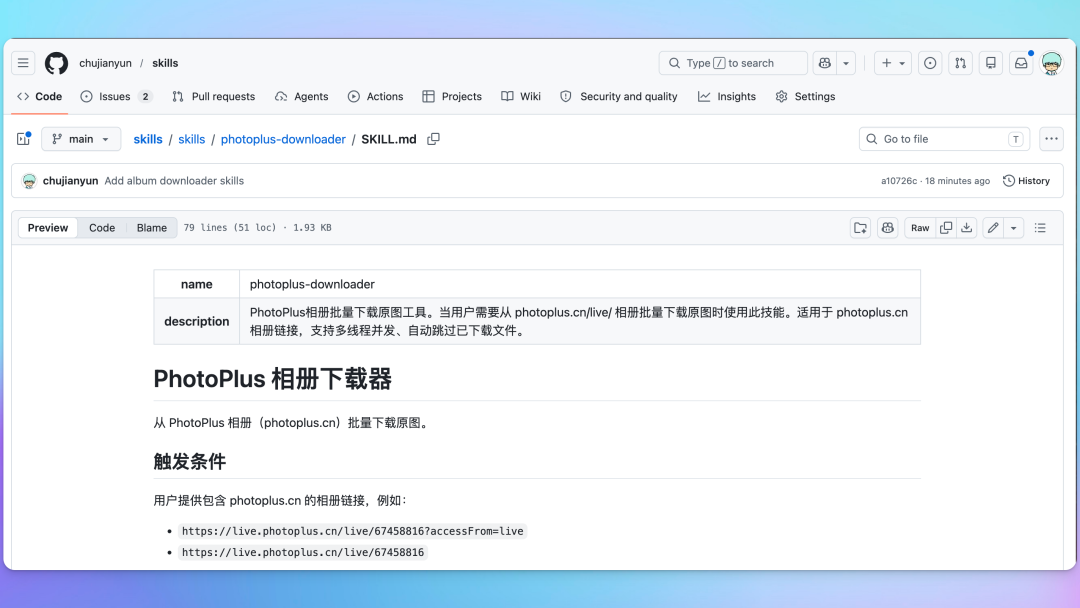This screenshot has height=608, width=1080.
Task: View your pull requests icon in header
Action: (960, 63)
